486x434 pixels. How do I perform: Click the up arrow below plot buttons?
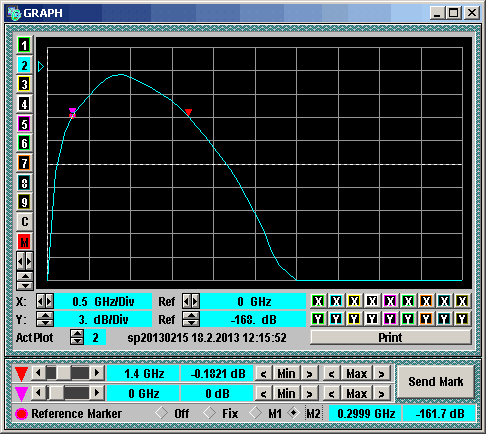(x=25, y=276)
